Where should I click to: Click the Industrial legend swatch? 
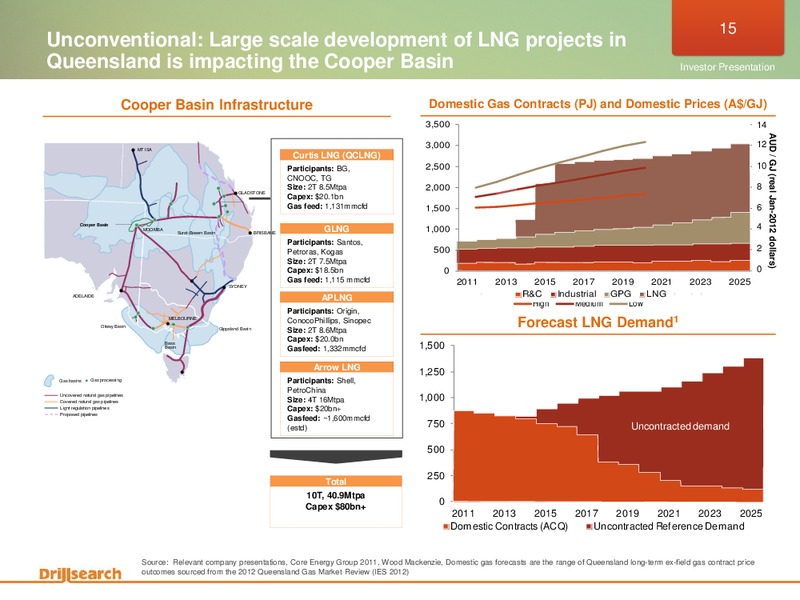(554, 294)
